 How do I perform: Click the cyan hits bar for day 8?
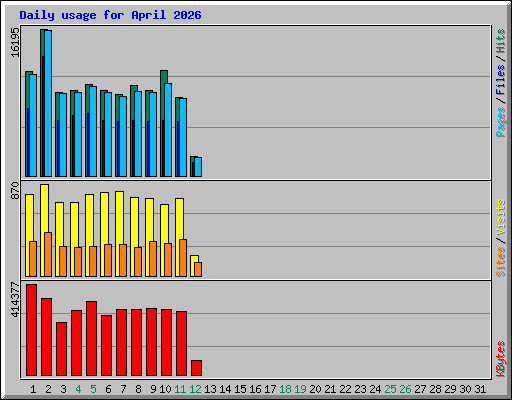click(138, 134)
